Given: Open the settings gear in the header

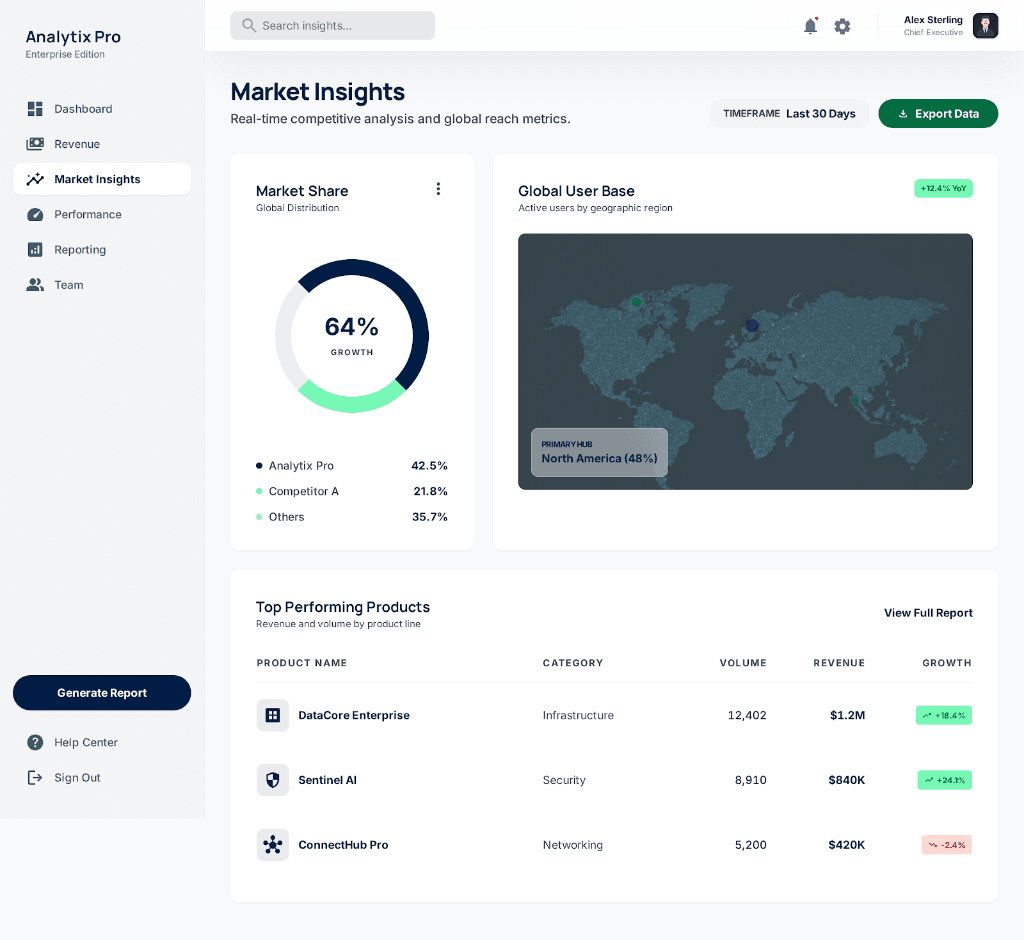Looking at the screenshot, I should pyautogui.click(x=842, y=26).
